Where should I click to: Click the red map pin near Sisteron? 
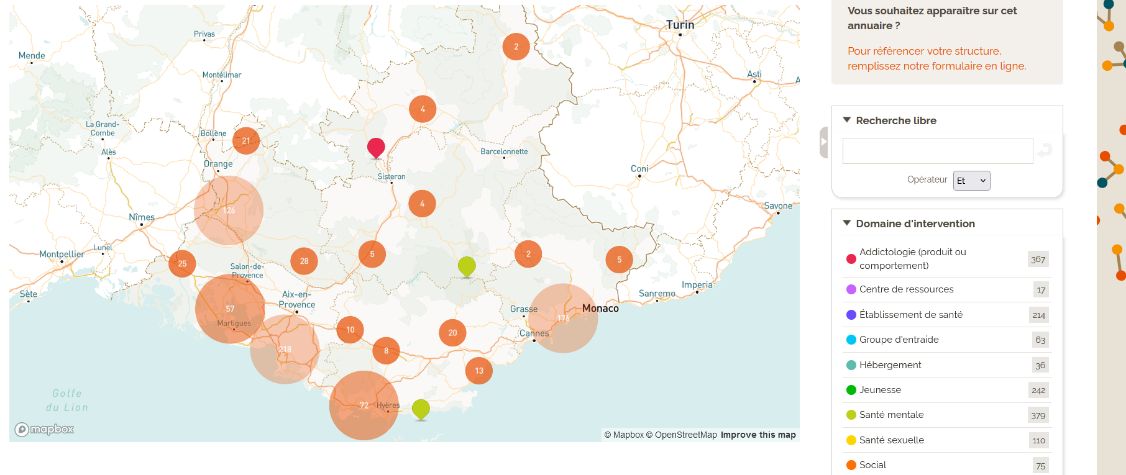pyautogui.click(x=376, y=147)
